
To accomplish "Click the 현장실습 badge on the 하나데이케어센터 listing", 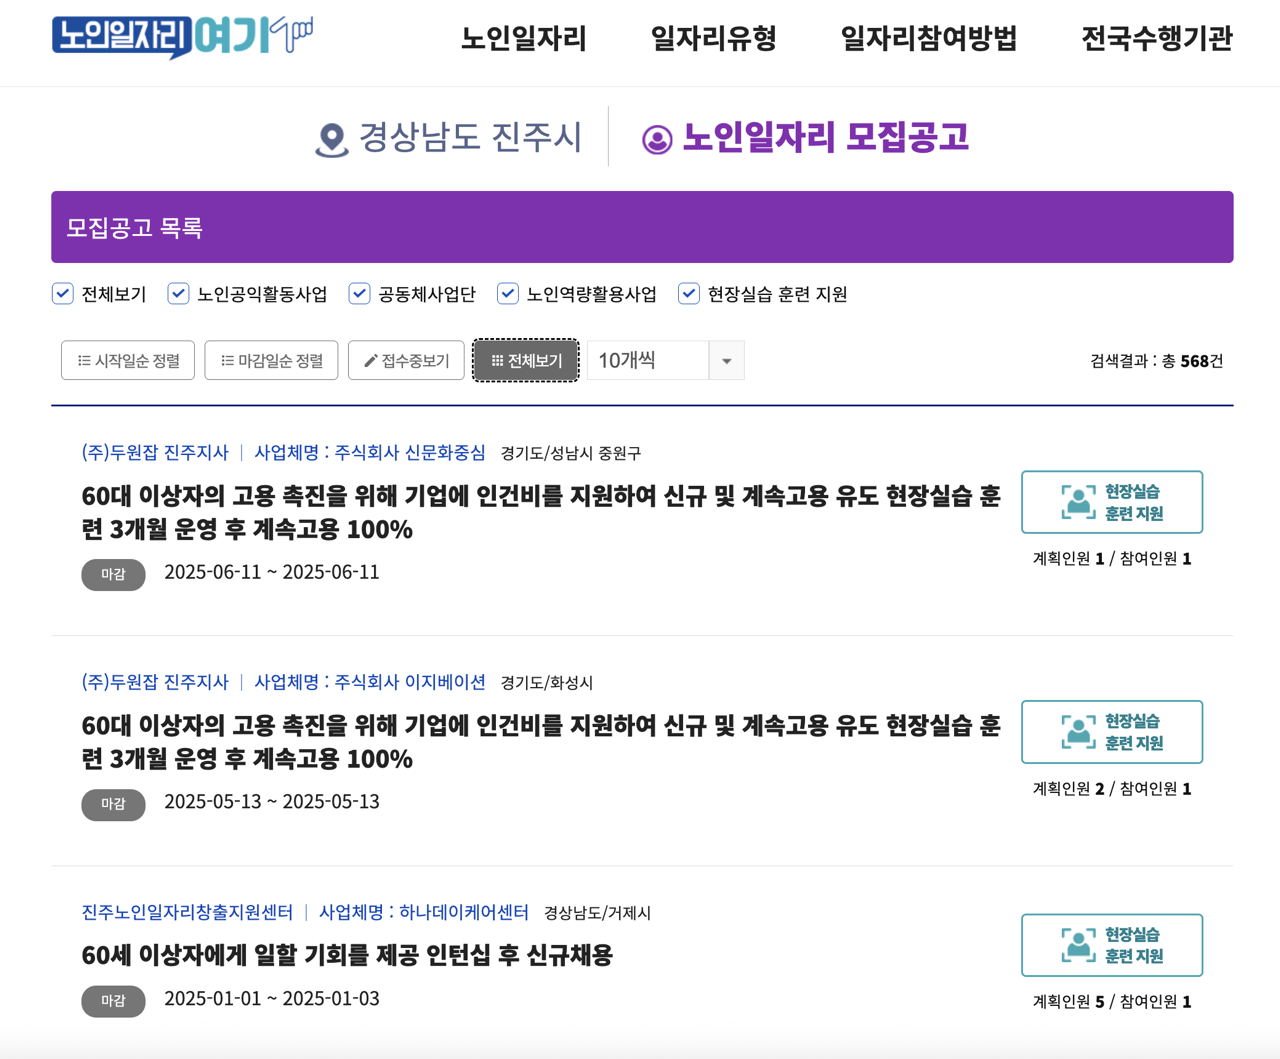I will [x=1111, y=944].
